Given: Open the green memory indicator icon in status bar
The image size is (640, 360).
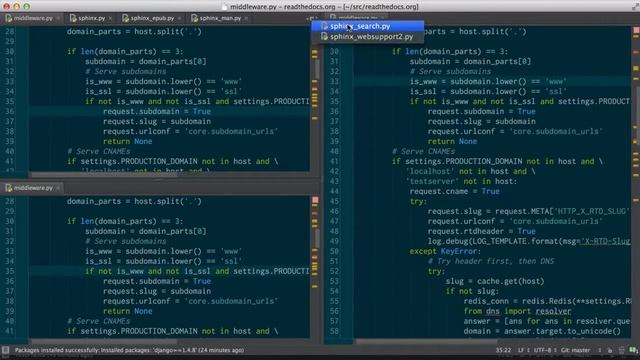Looking at the screenshot, I should pos(633,350).
